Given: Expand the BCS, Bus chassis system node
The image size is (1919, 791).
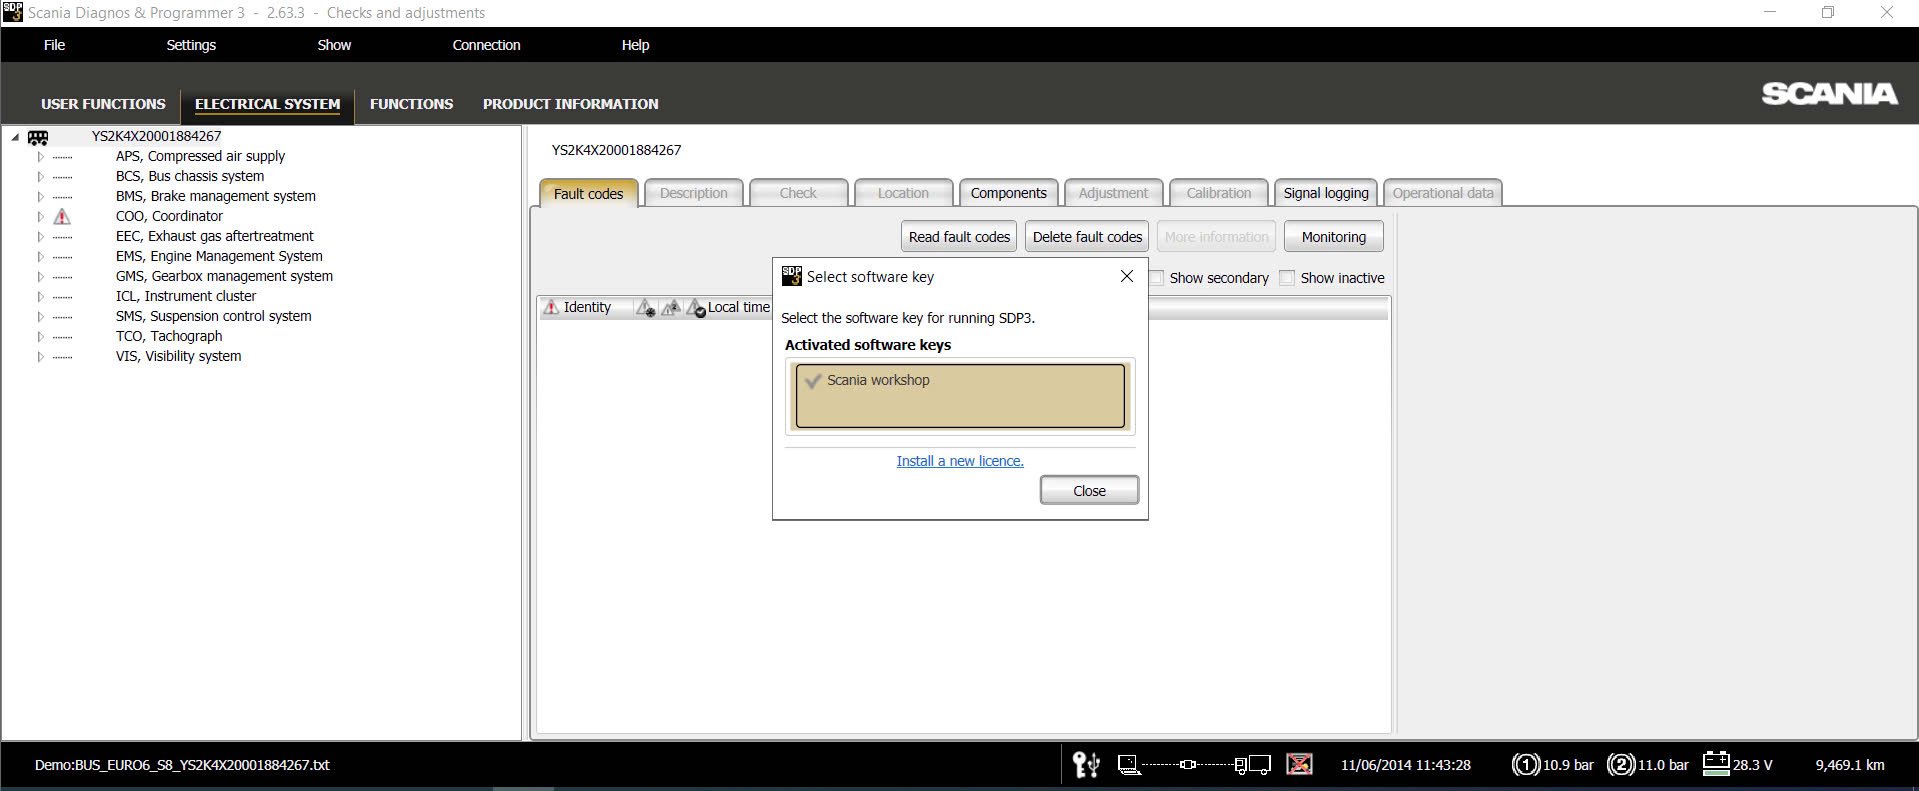Looking at the screenshot, I should tap(40, 177).
